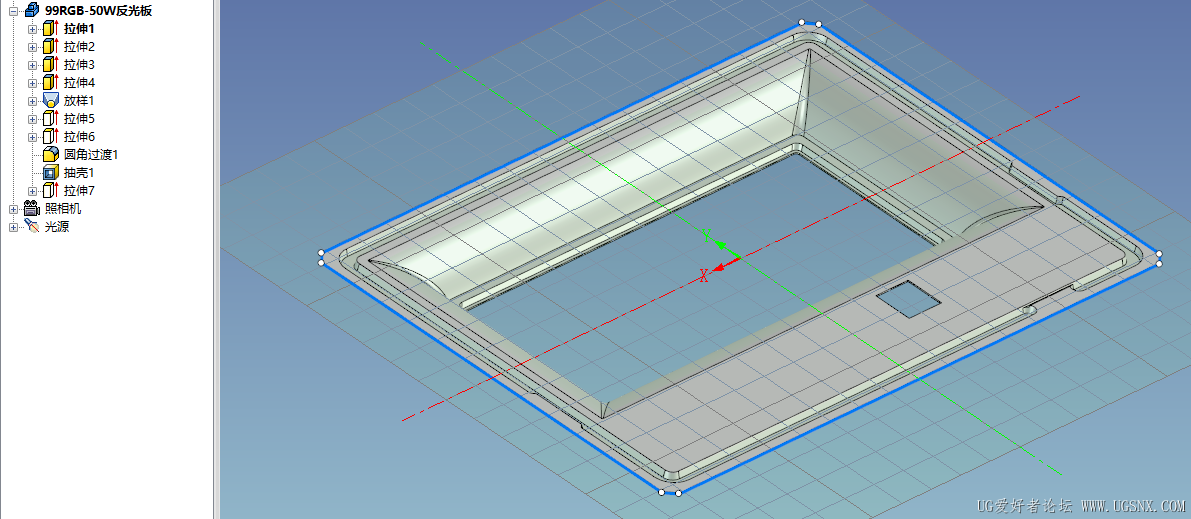Click the 拉伸1 extrude feature icon
Image resolution: width=1191 pixels, height=519 pixels.
click(x=51, y=29)
